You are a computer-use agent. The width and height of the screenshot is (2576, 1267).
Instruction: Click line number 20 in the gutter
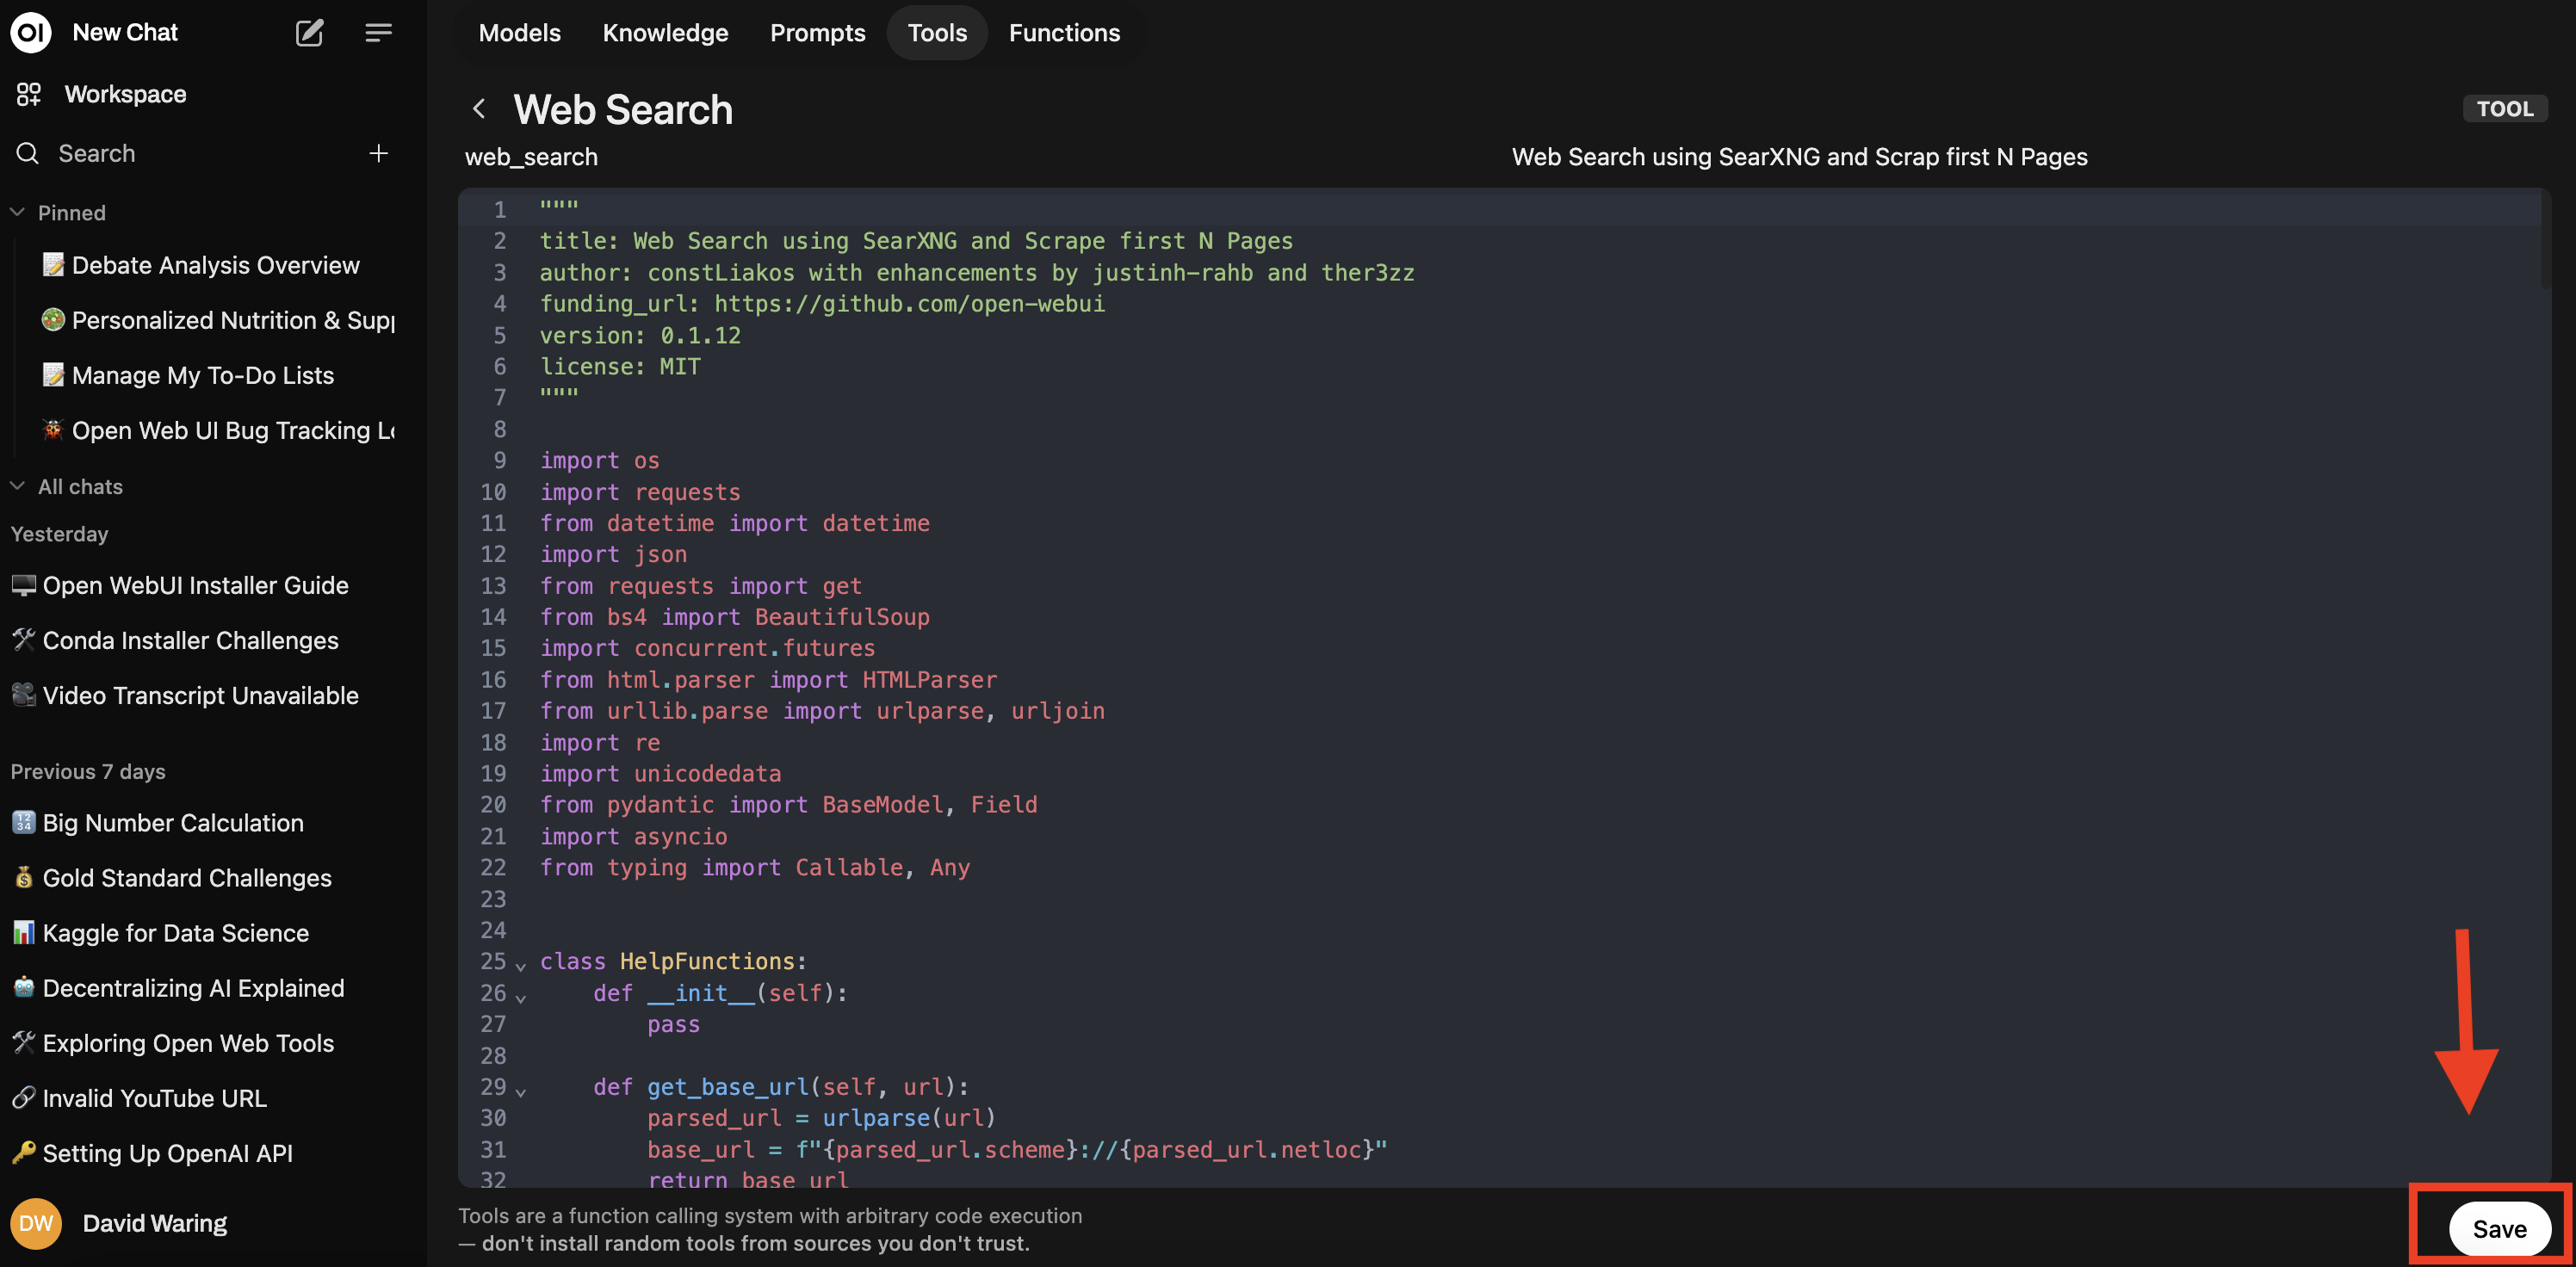point(493,805)
